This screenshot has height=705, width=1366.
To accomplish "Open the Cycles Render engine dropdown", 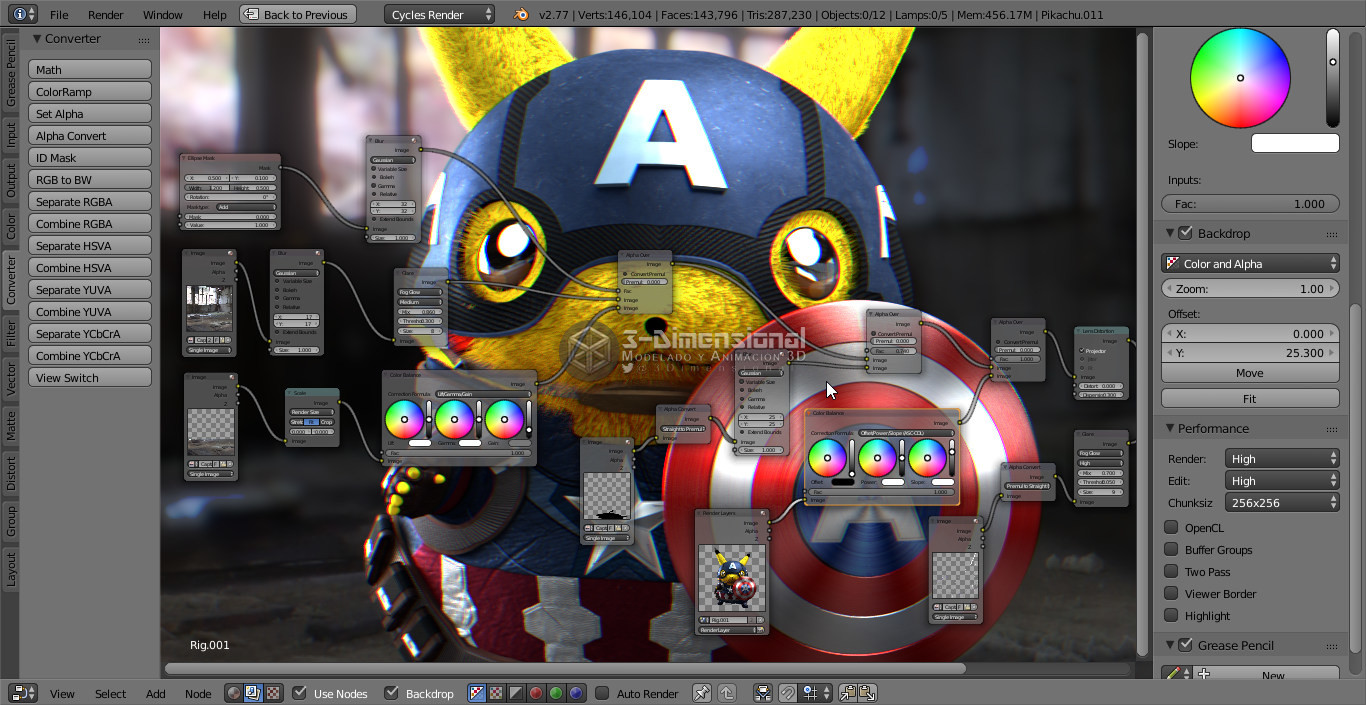I will point(439,14).
